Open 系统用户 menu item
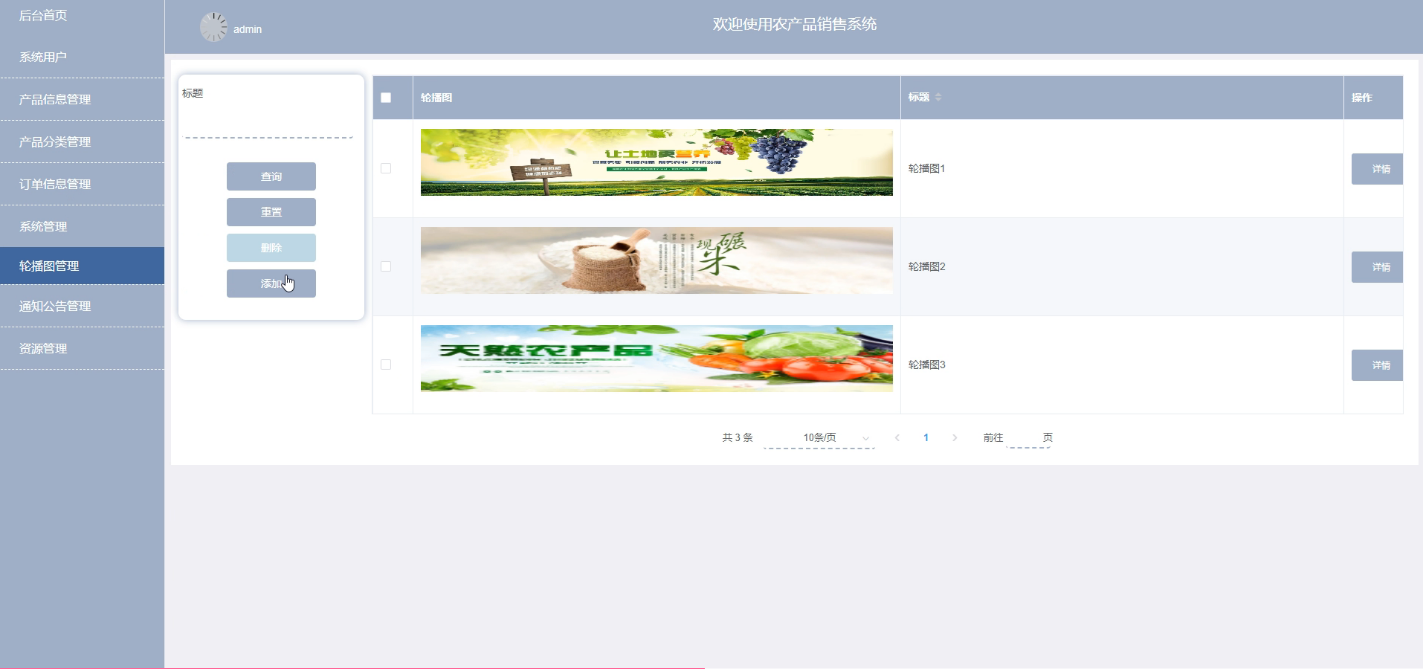Viewport: 1423px width, 669px height. pyautogui.click(x=82, y=57)
